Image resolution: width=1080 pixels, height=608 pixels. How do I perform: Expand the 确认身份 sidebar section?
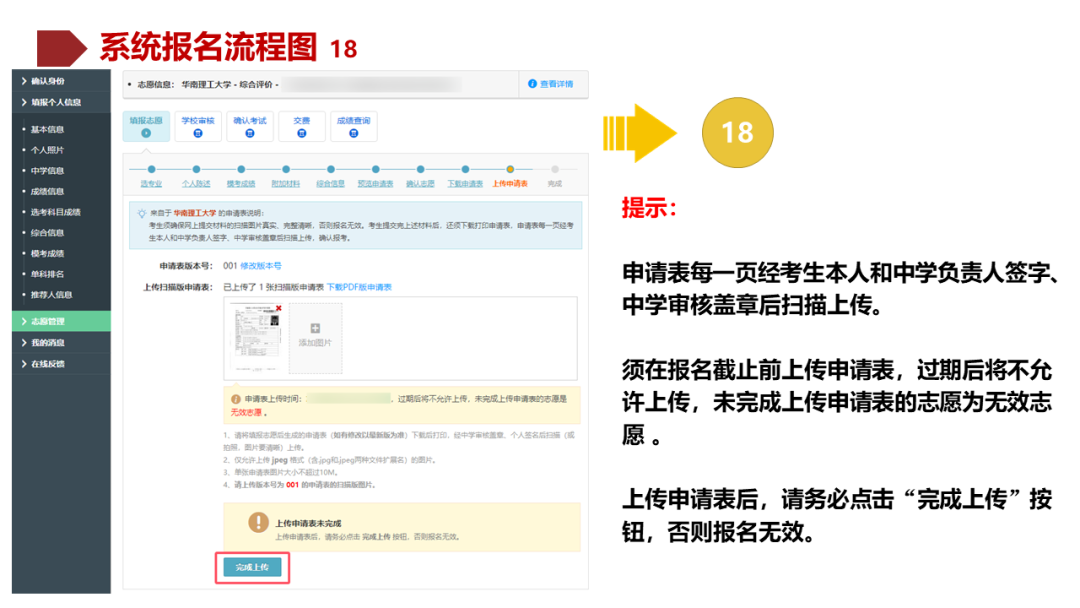pyautogui.click(x=50, y=81)
